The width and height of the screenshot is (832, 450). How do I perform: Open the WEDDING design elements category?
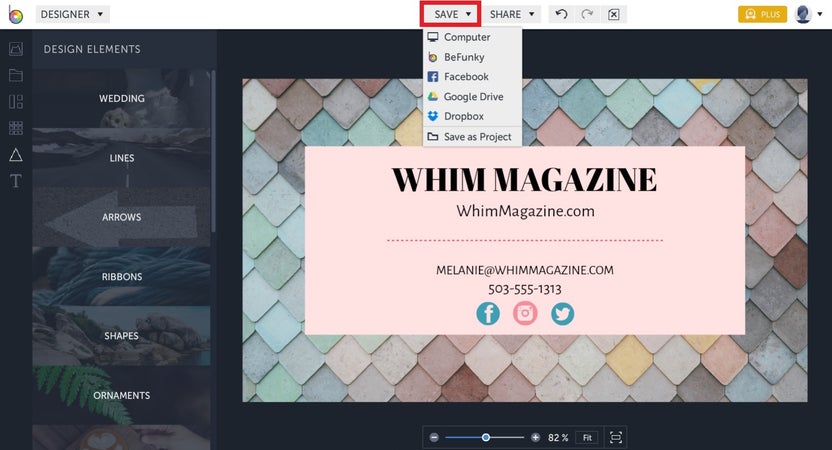click(122, 98)
